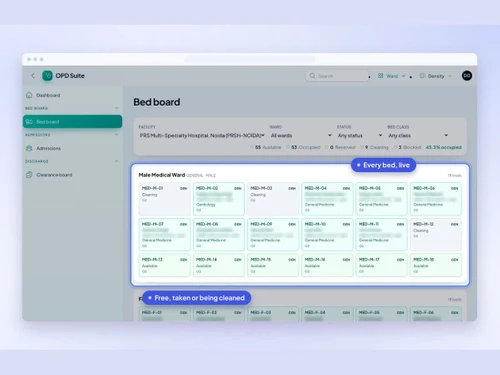Image resolution: width=500 pixels, height=375 pixels.
Task: Open the Dashboard home icon
Action: click(29, 95)
